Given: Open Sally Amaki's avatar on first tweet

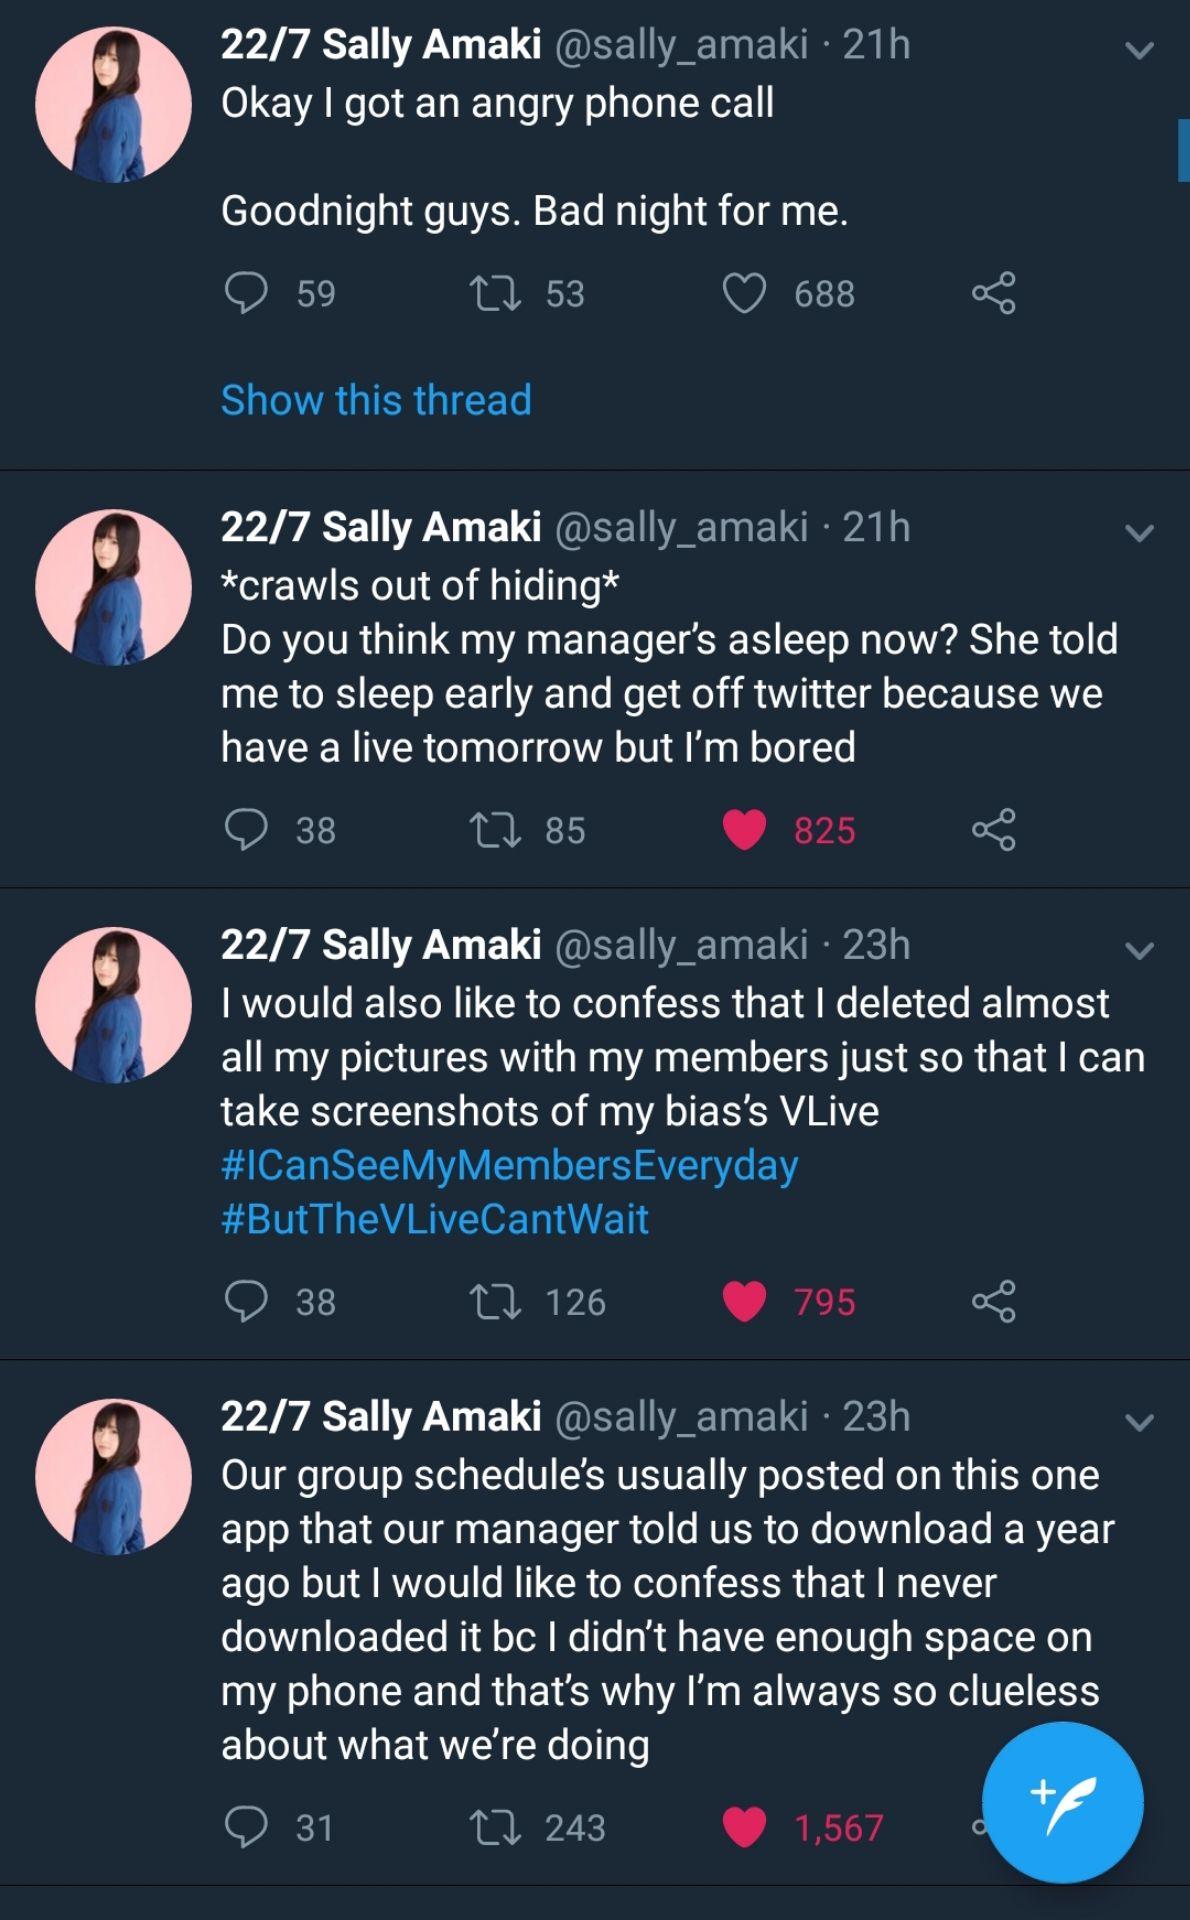Looking at the screenshot, I should [x=113, y=104].
